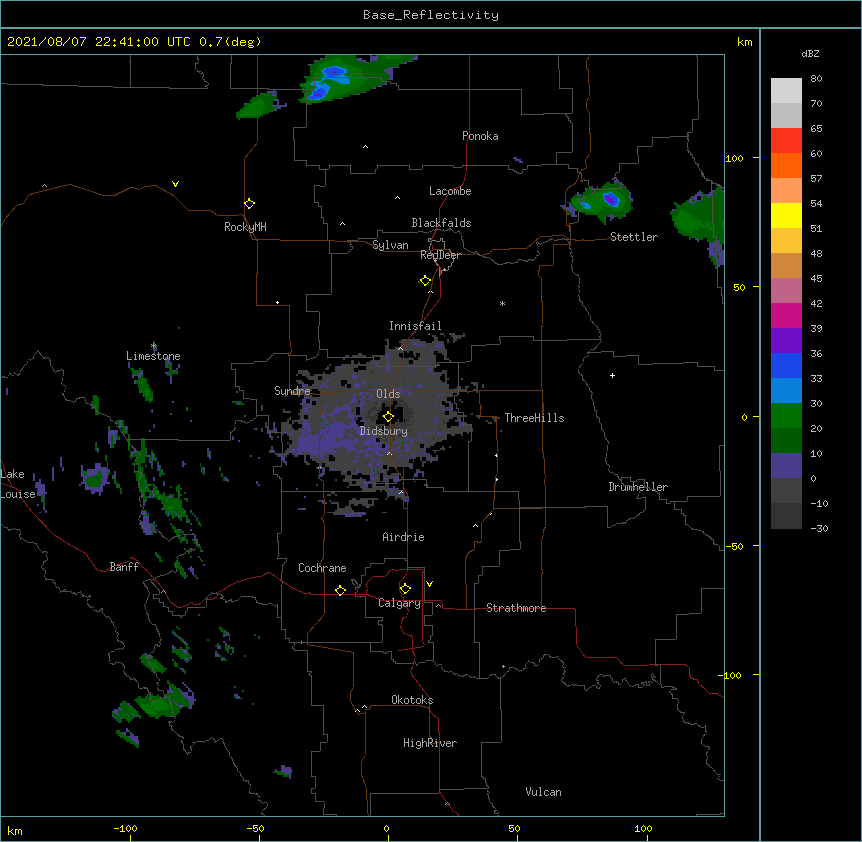Pick the dark blue 33-36 dBZ legend swatch
Image resolution: width=862 pixels, height=842 pixels.
pos(786,365)
